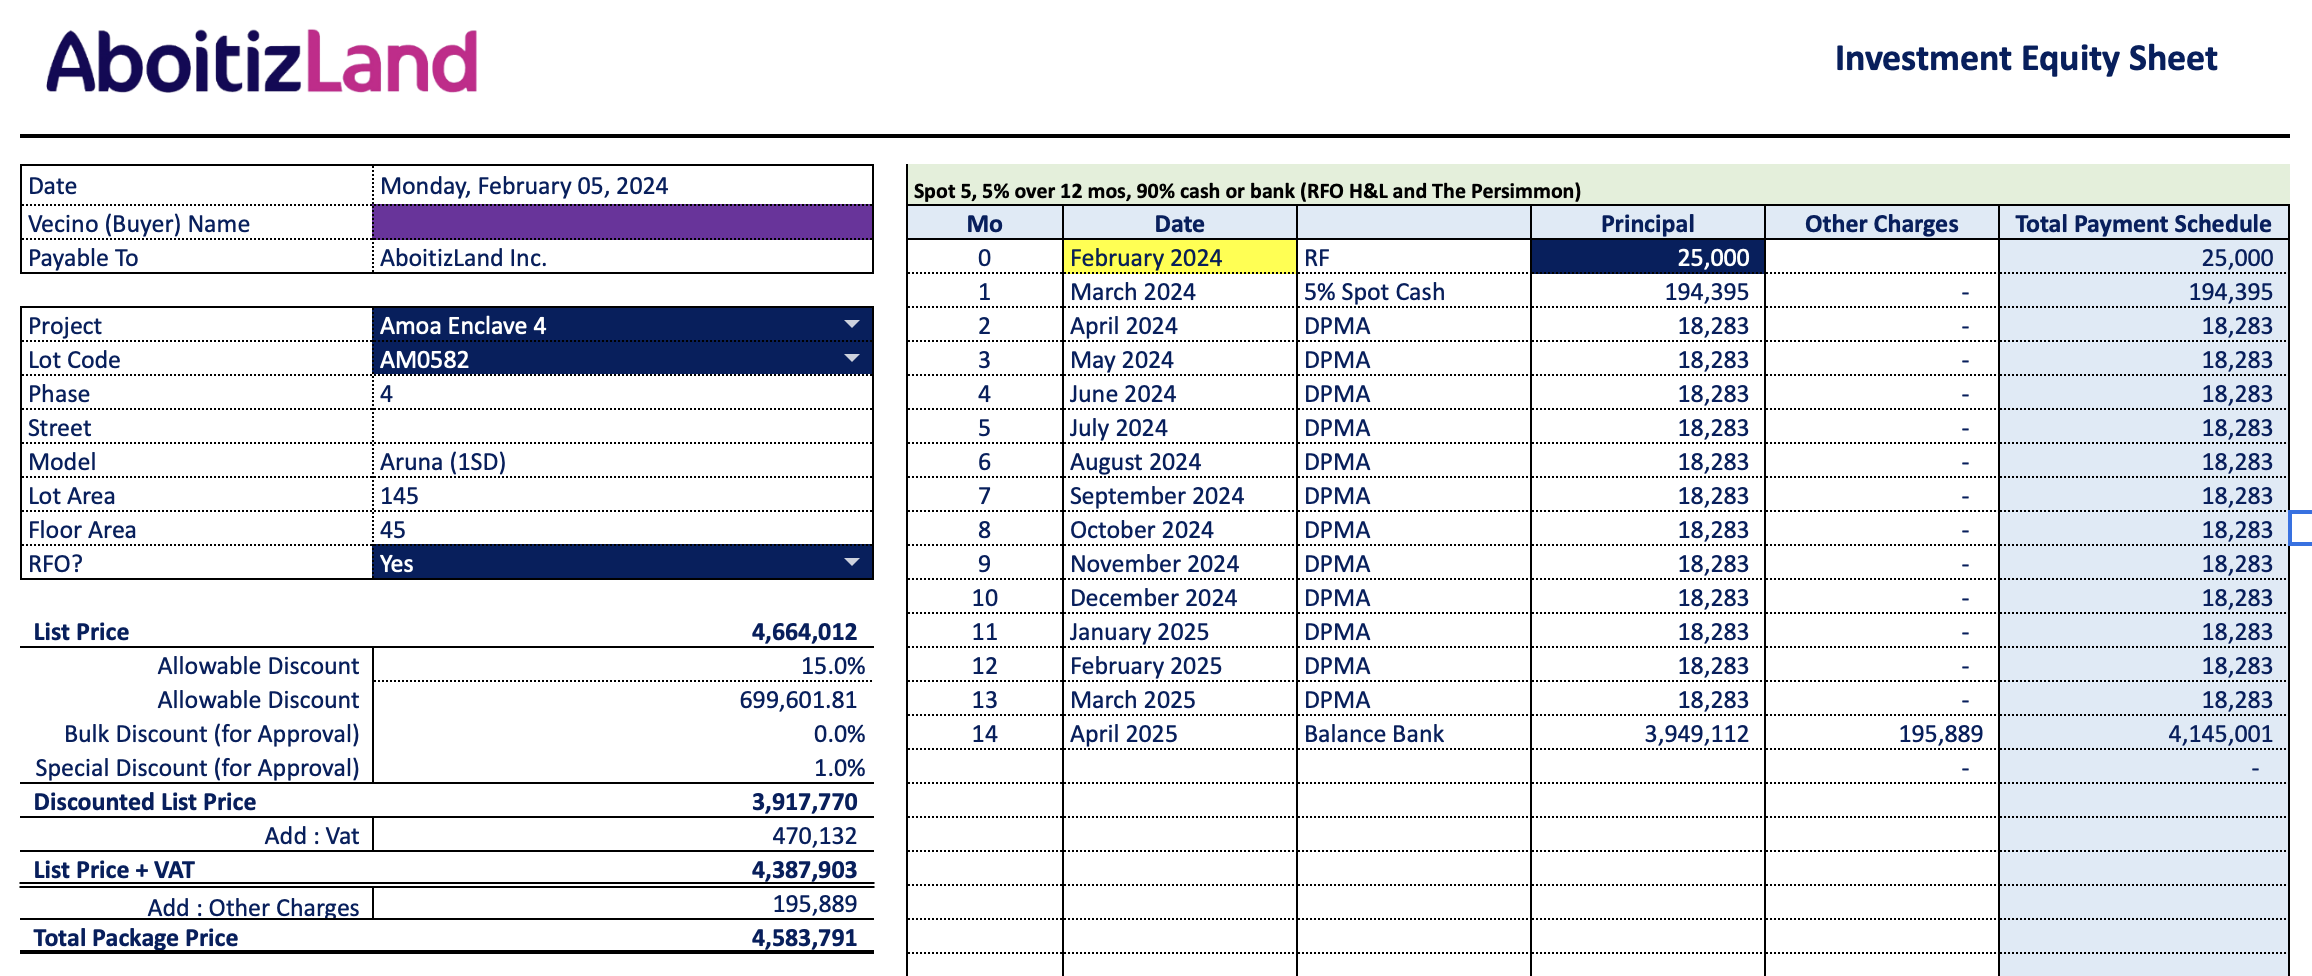Click the empty Street value cell
The image size is (2312, 976).
point(622,427)
